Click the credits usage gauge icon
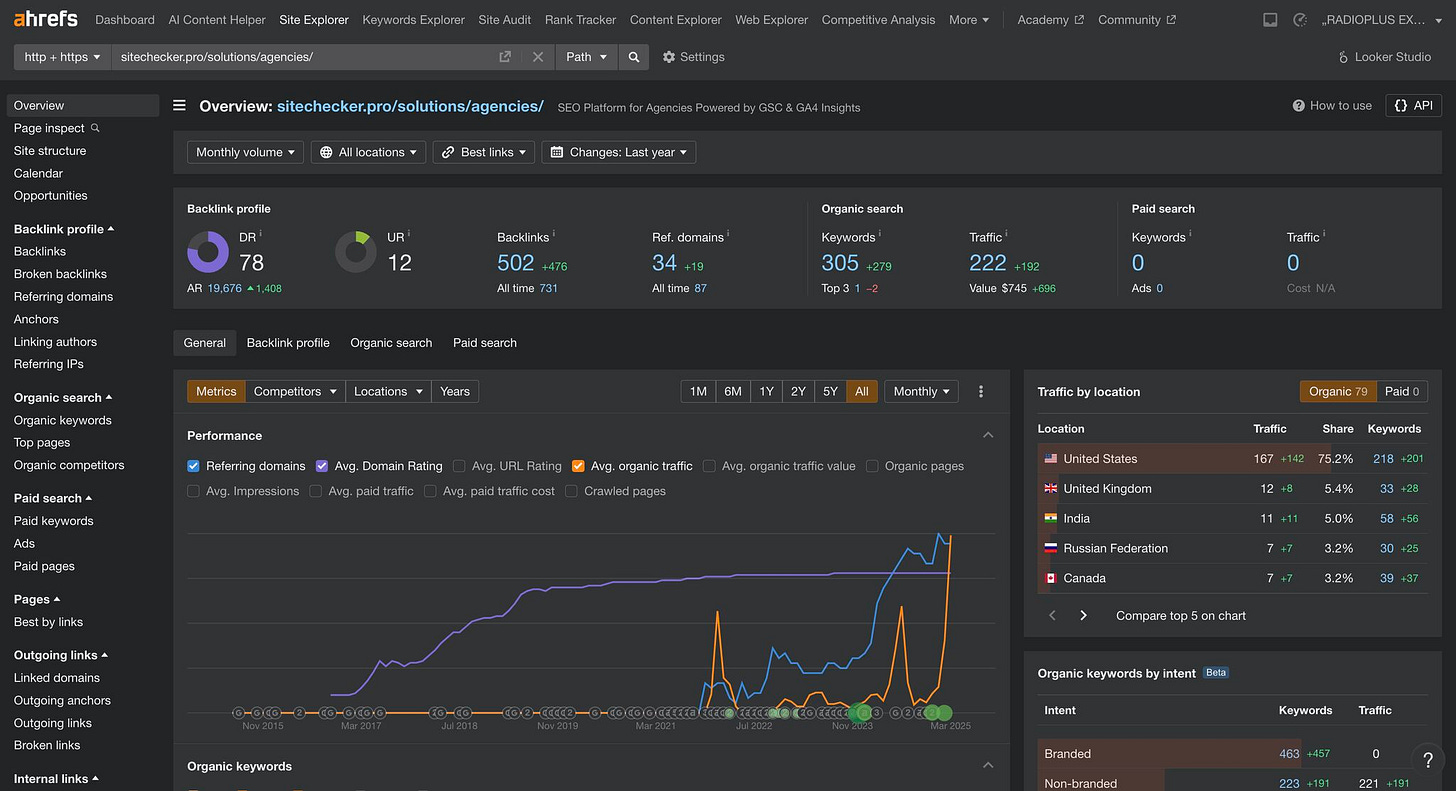The height and width of the screenshot is (791, 1456). click(1300, 19)
